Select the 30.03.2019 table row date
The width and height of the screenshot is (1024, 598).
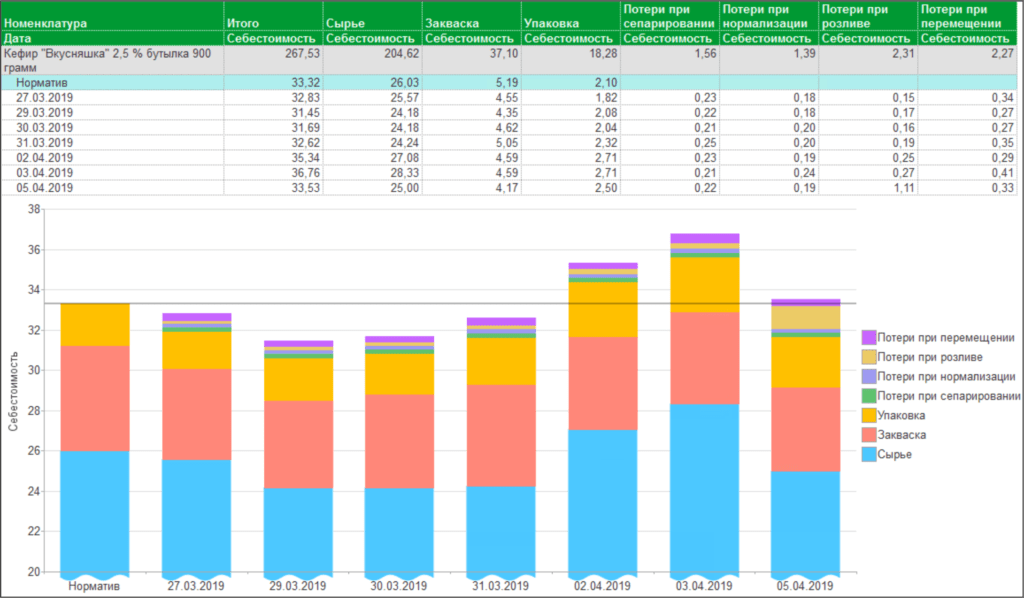point(44,128)
